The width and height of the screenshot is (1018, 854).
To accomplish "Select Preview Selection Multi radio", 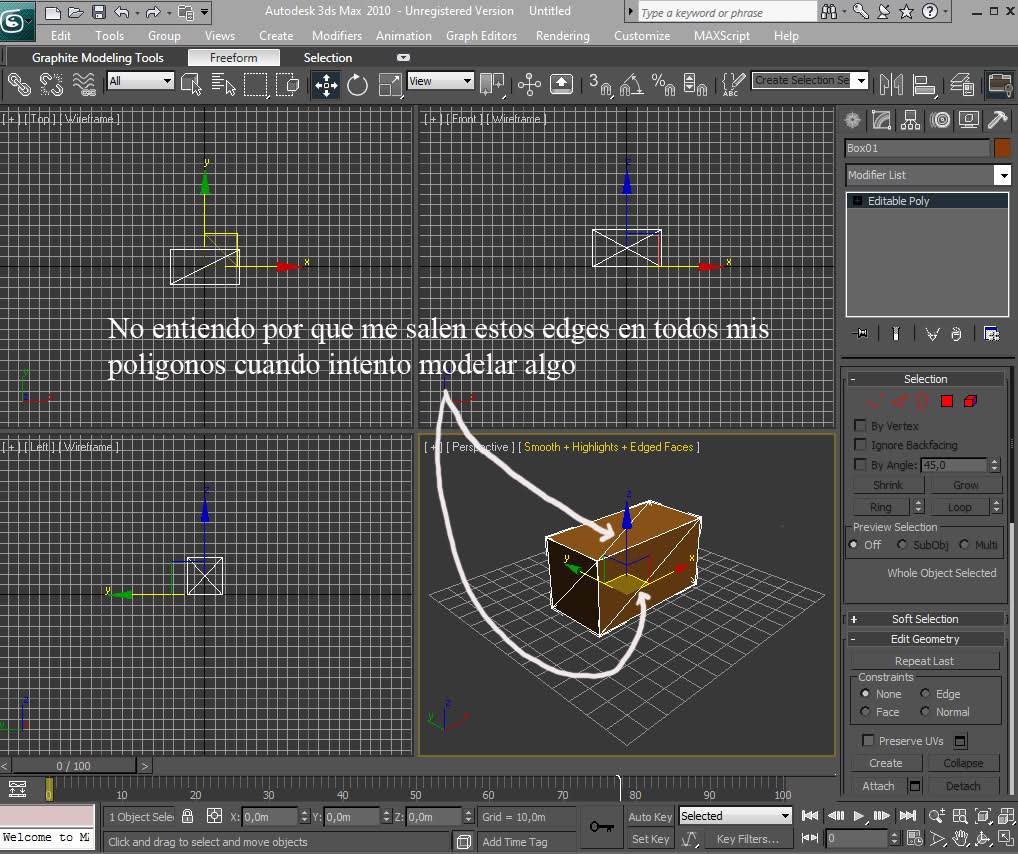I will 963,544.
